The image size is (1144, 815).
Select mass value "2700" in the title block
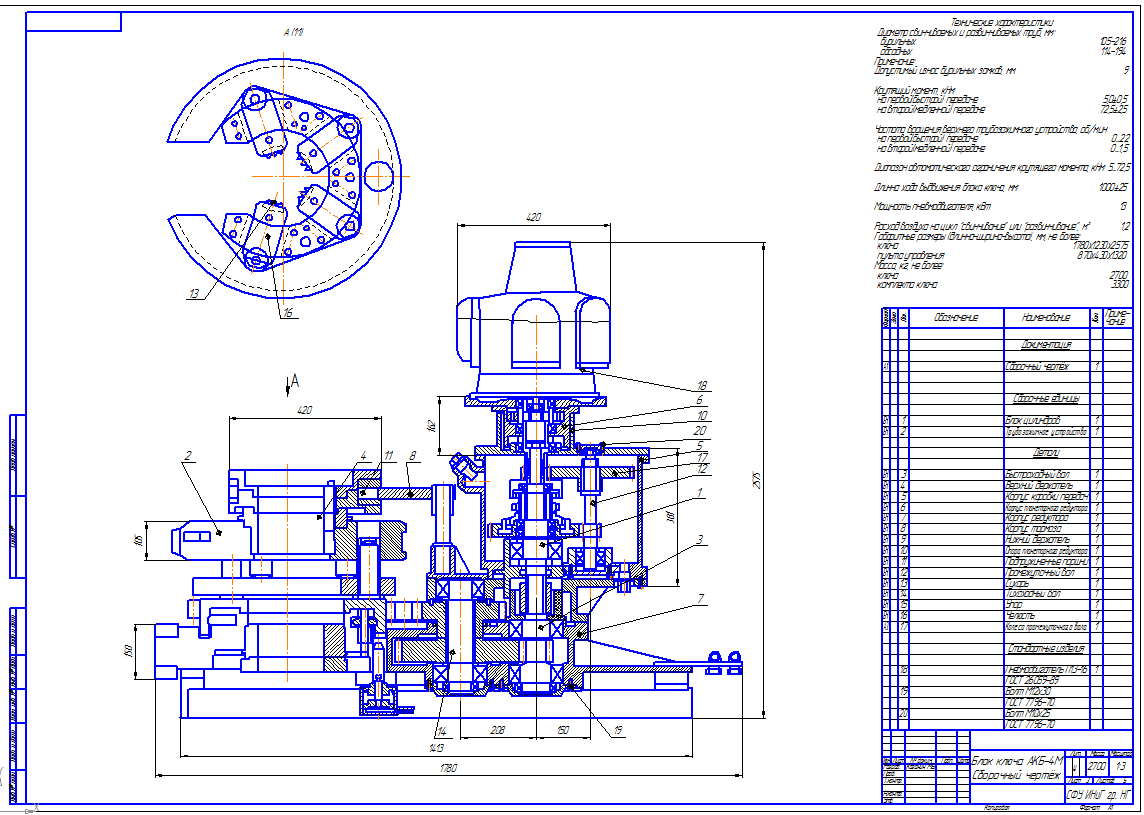(1097, 767)
